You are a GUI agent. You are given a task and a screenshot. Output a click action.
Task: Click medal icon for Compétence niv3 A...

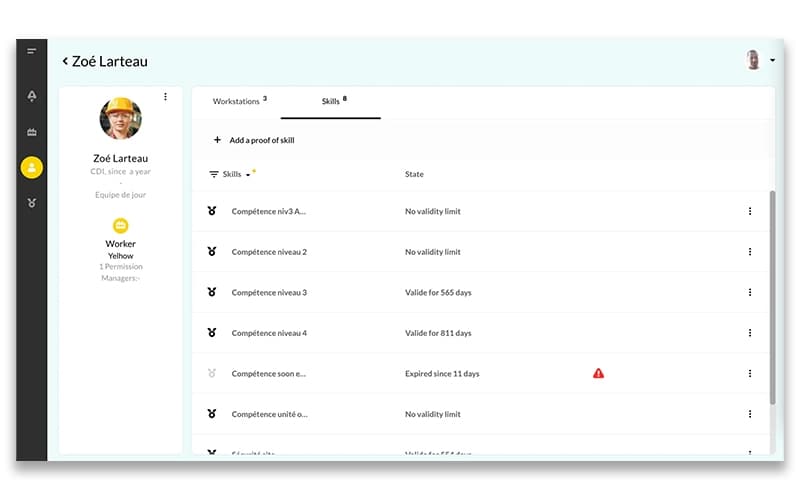coord(212,211)
